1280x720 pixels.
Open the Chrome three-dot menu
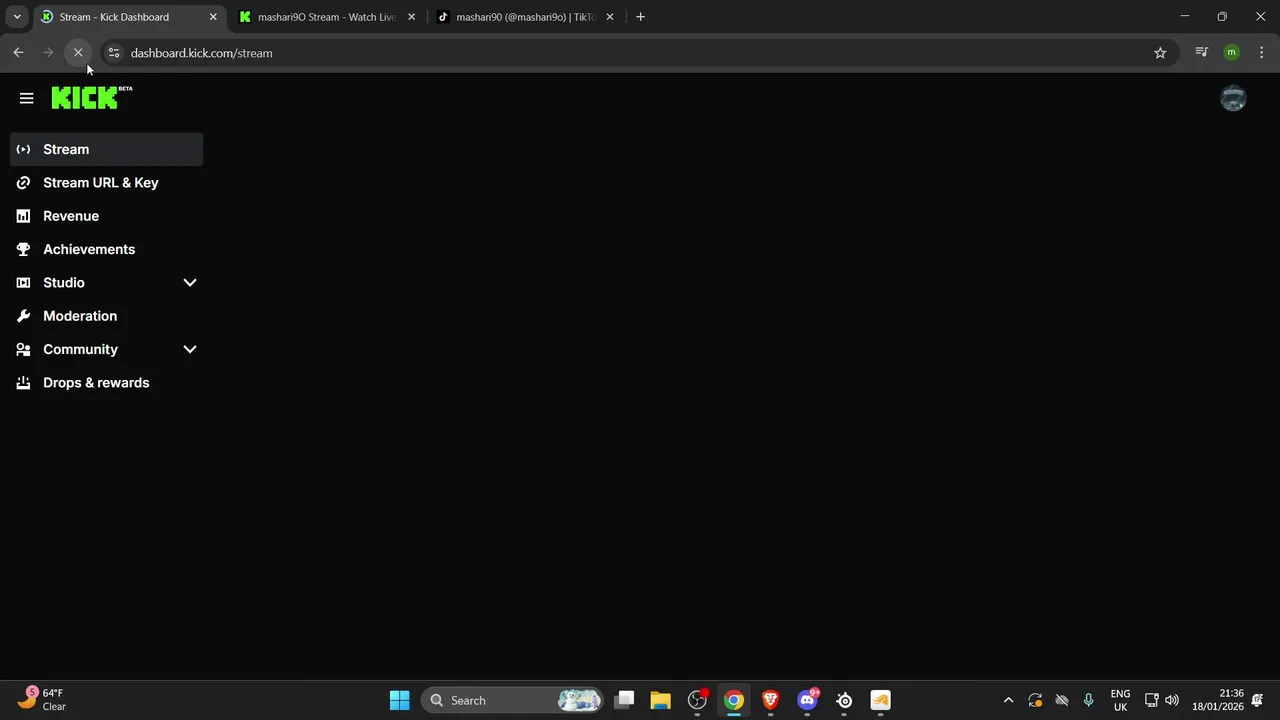[x=1261, y=53]
